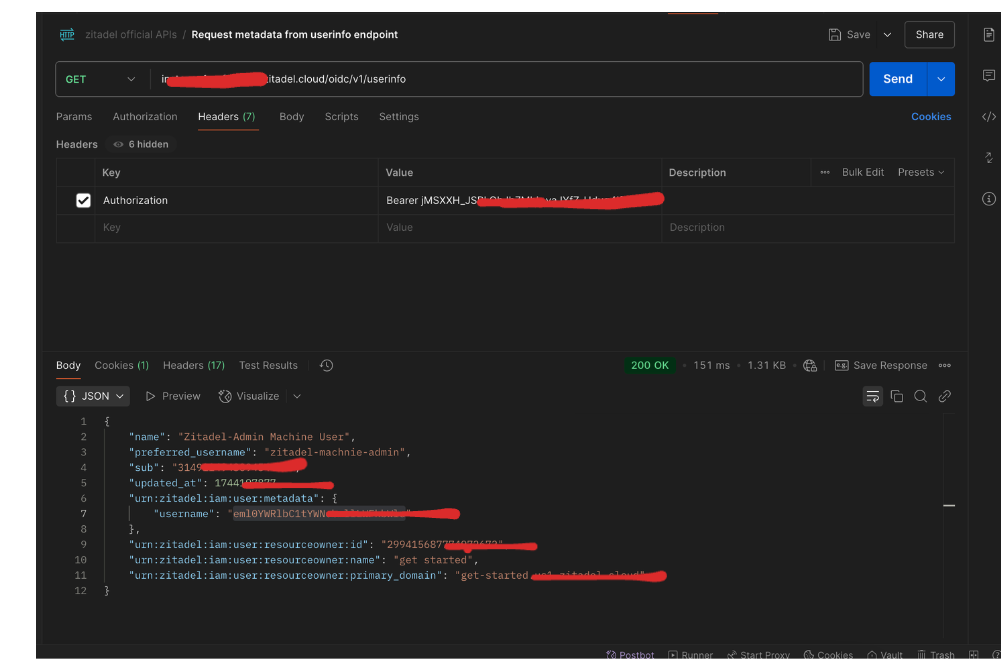Uncheck the Authorization header checkbox

83,200
